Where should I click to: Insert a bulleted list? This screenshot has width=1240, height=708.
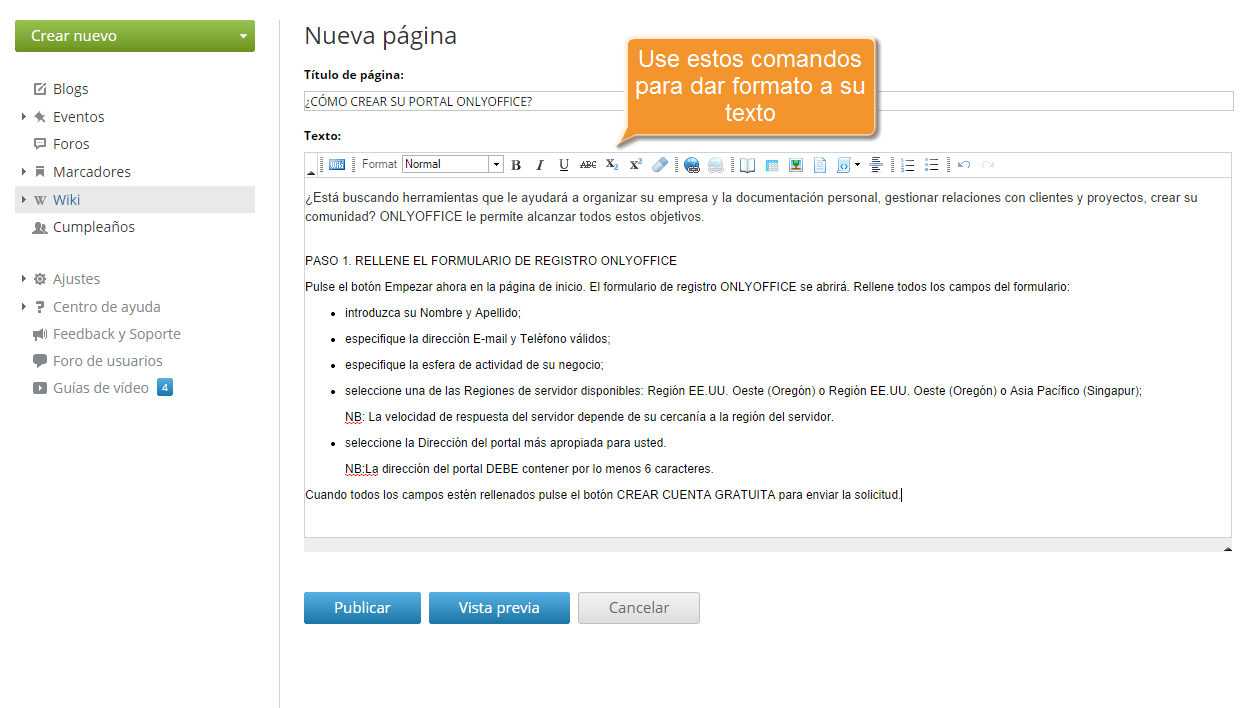[932, 164]
